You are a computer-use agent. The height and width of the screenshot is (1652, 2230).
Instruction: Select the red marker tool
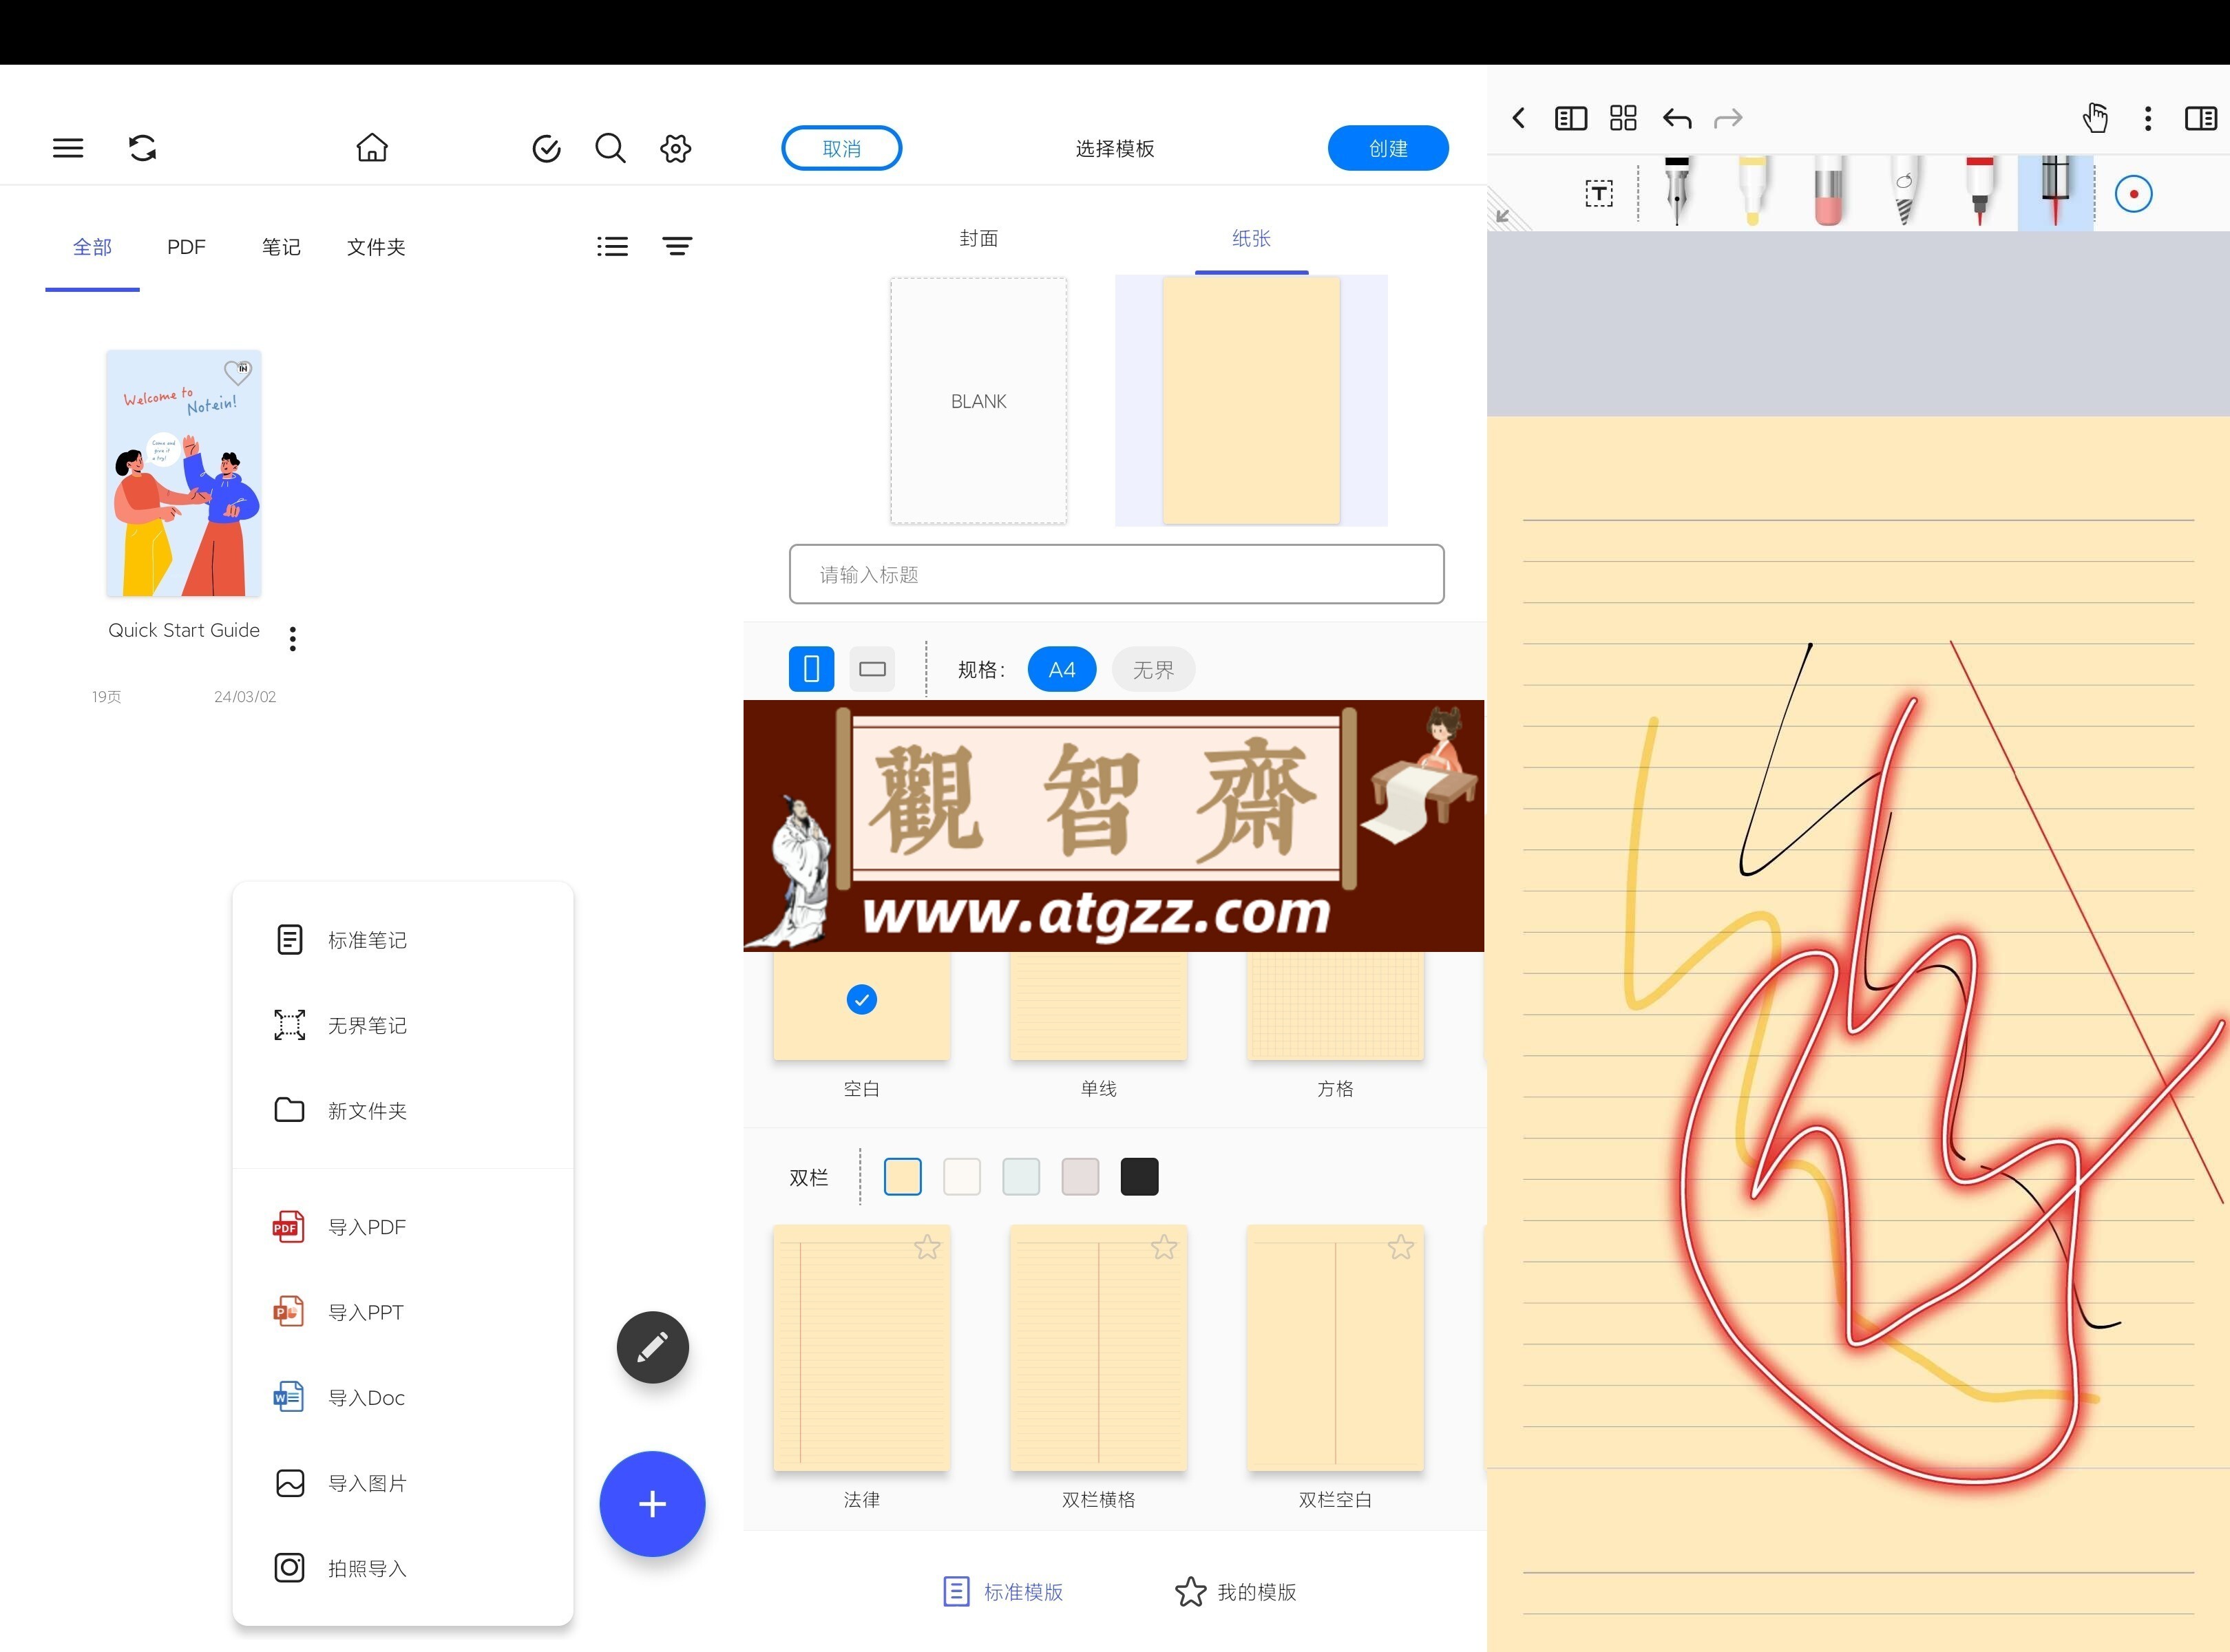(x=1979, y=191)
